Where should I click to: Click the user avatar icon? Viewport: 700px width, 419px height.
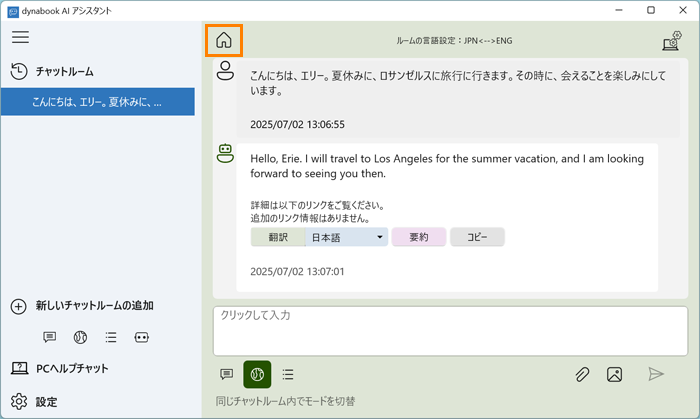pos(225,71)
